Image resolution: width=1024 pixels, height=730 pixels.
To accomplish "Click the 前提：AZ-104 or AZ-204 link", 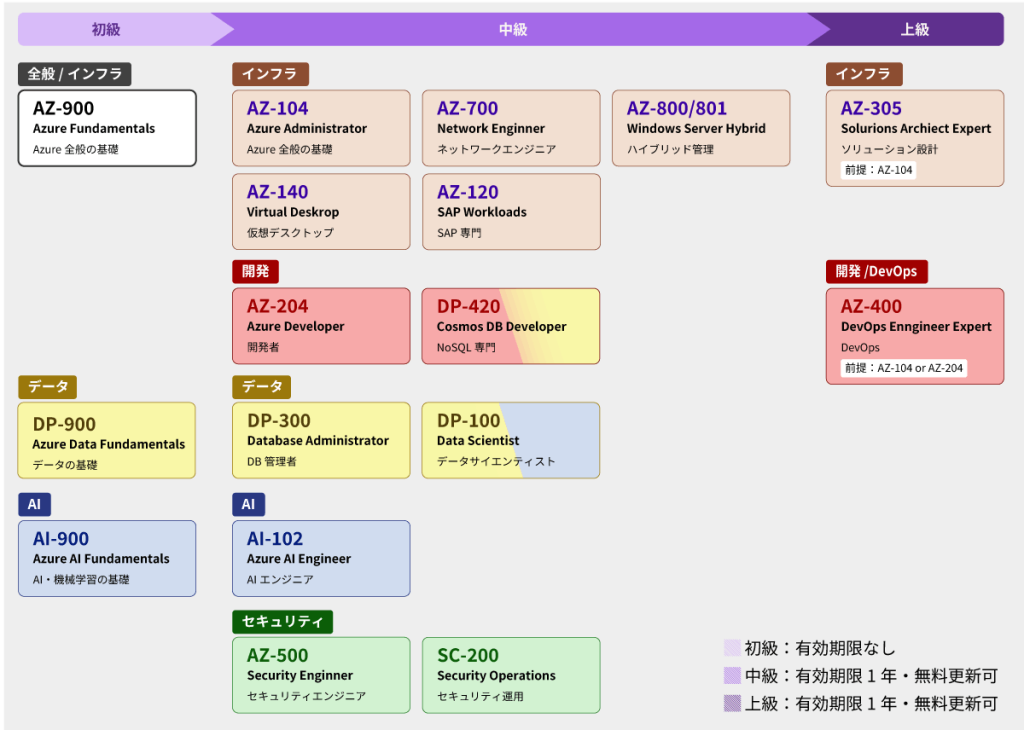I will (903, 367).
